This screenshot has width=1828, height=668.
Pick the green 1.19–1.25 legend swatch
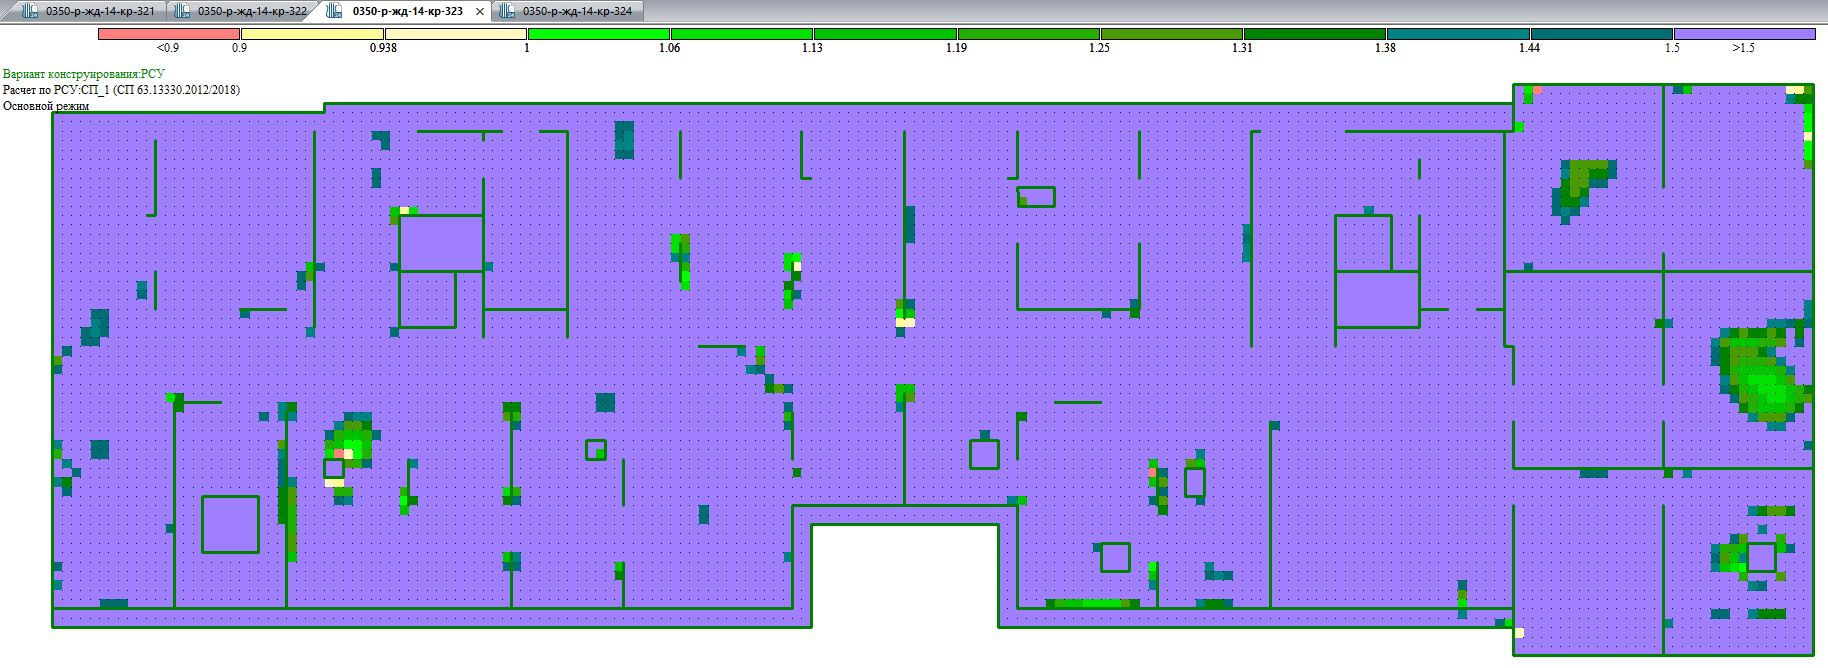coord(1029,34)
